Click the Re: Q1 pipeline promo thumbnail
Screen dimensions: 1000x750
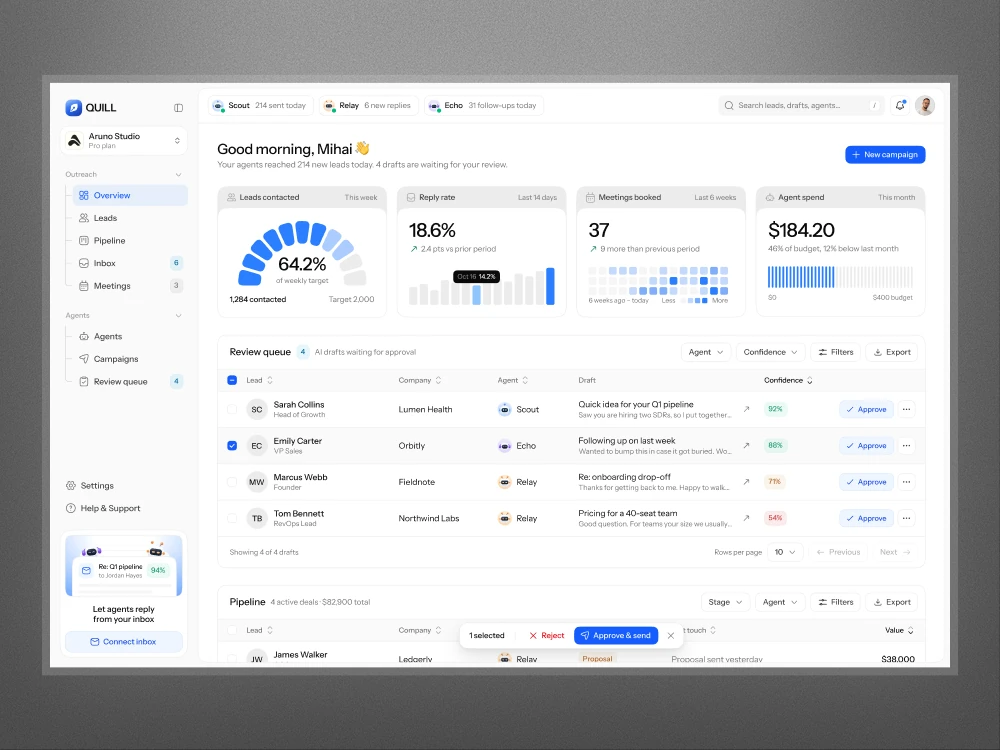click(124, 566)
